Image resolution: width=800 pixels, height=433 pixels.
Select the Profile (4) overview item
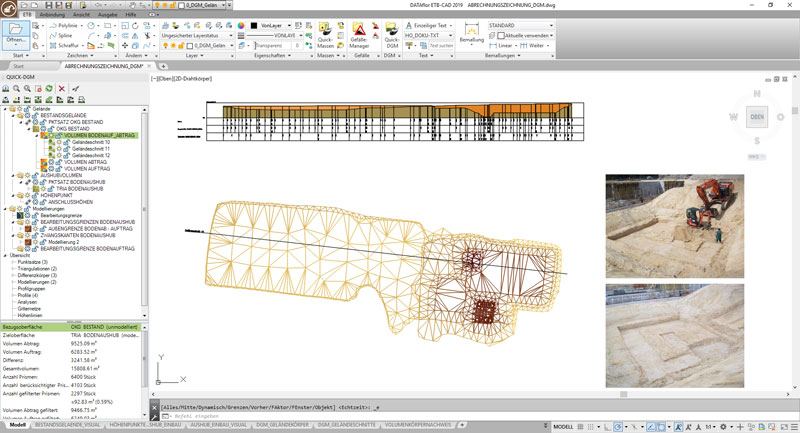click(x=28, y=295)
